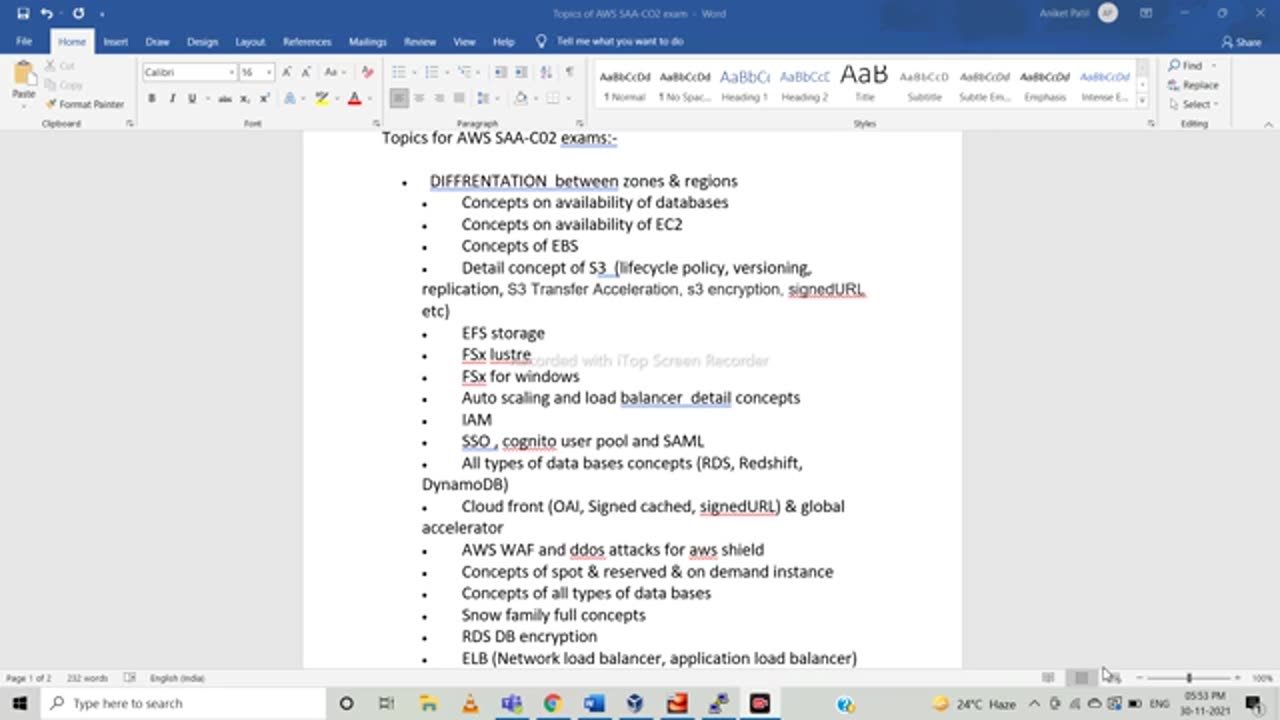The image size is (1280, 720).
Task: Apply superscript formatting
Action: (x=265, y=98)
